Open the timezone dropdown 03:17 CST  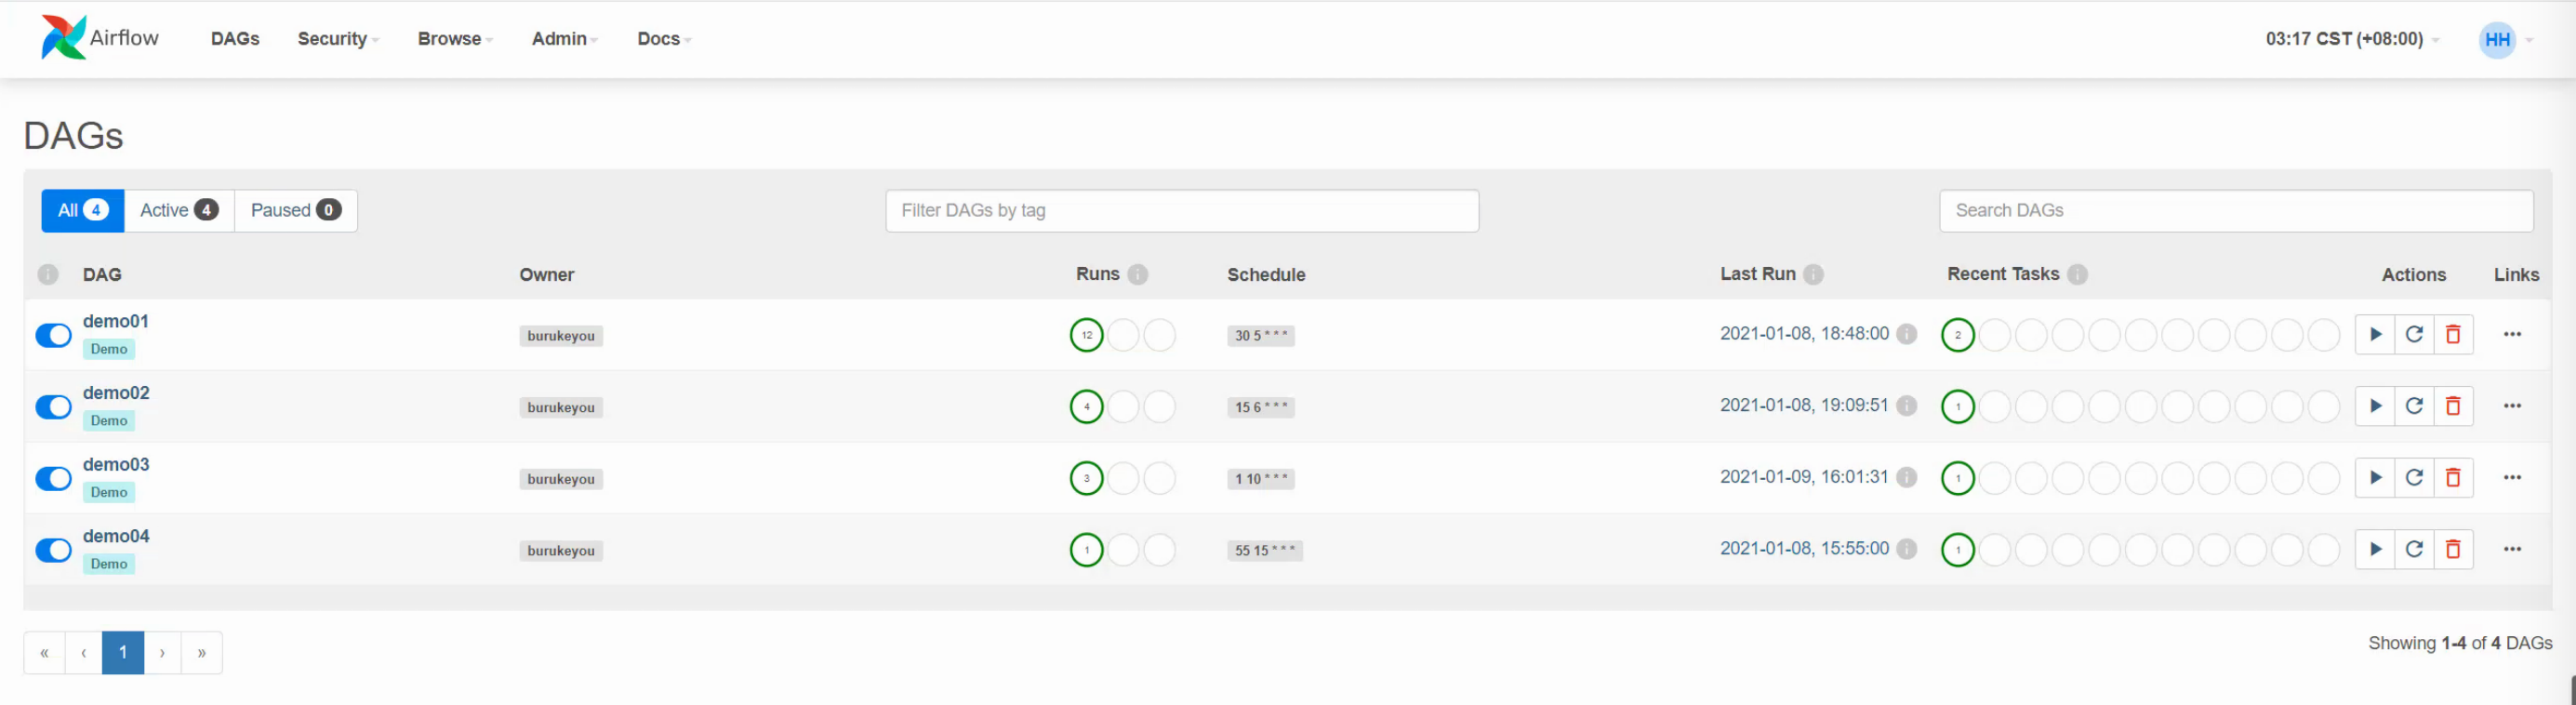tap(2352, 39)
